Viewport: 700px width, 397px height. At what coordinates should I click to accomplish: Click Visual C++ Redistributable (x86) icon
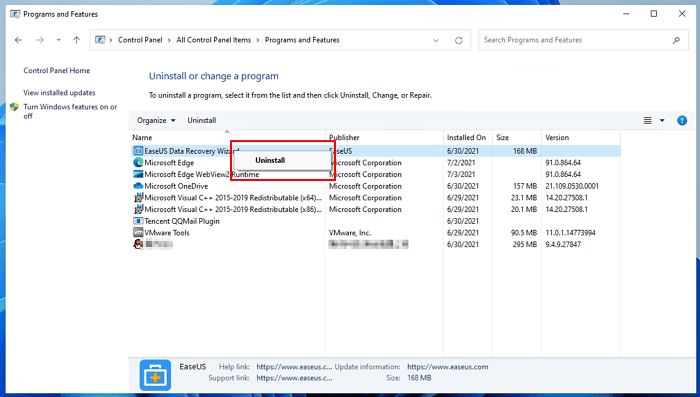pyautogui.click(x=138, y=209)
